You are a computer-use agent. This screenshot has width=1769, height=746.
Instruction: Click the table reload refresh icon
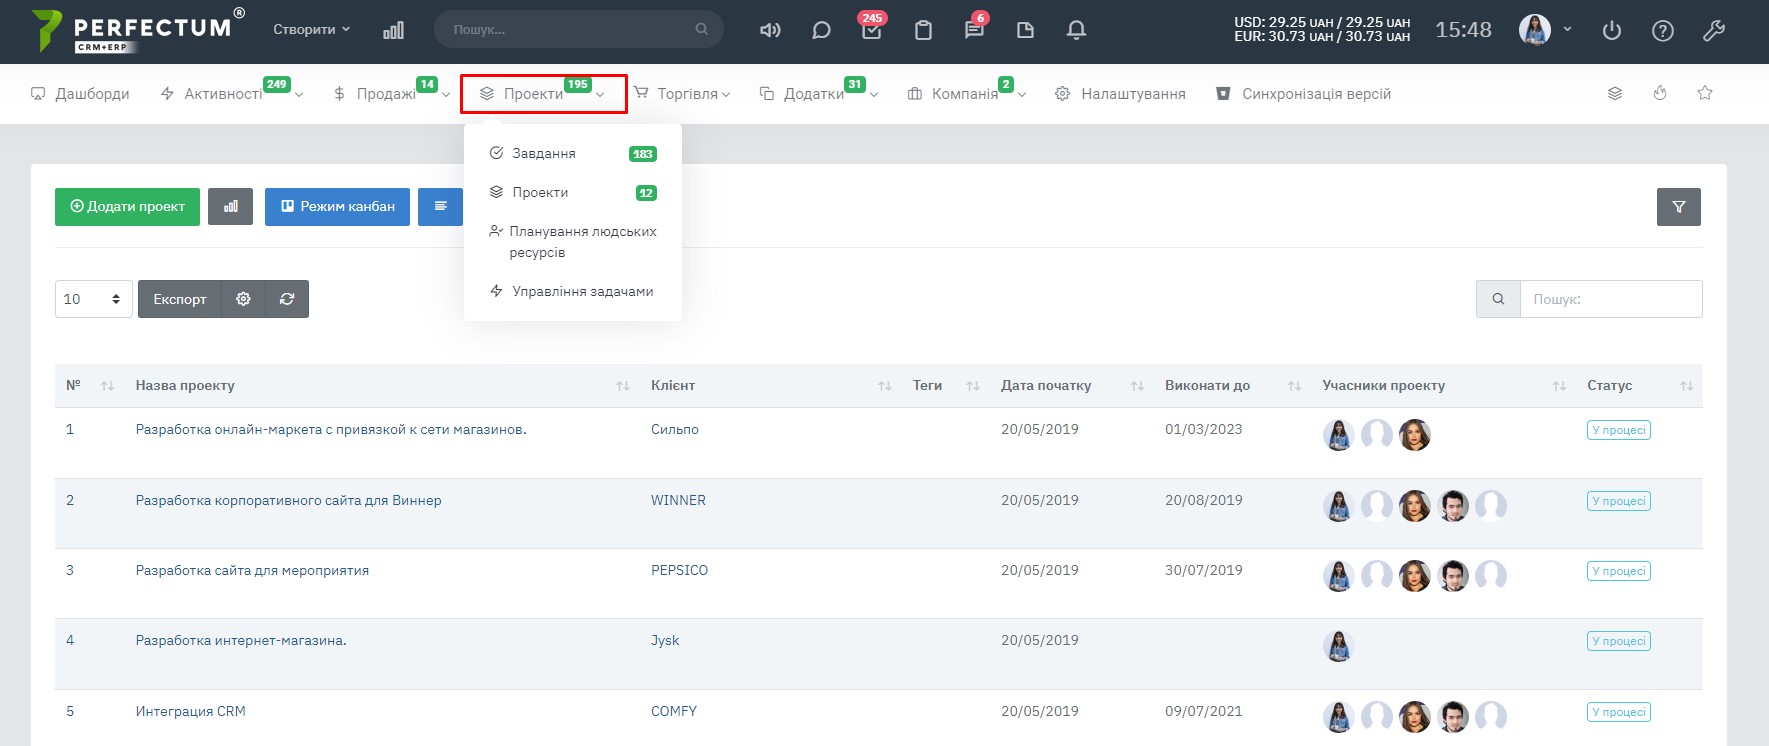(287, 299)
